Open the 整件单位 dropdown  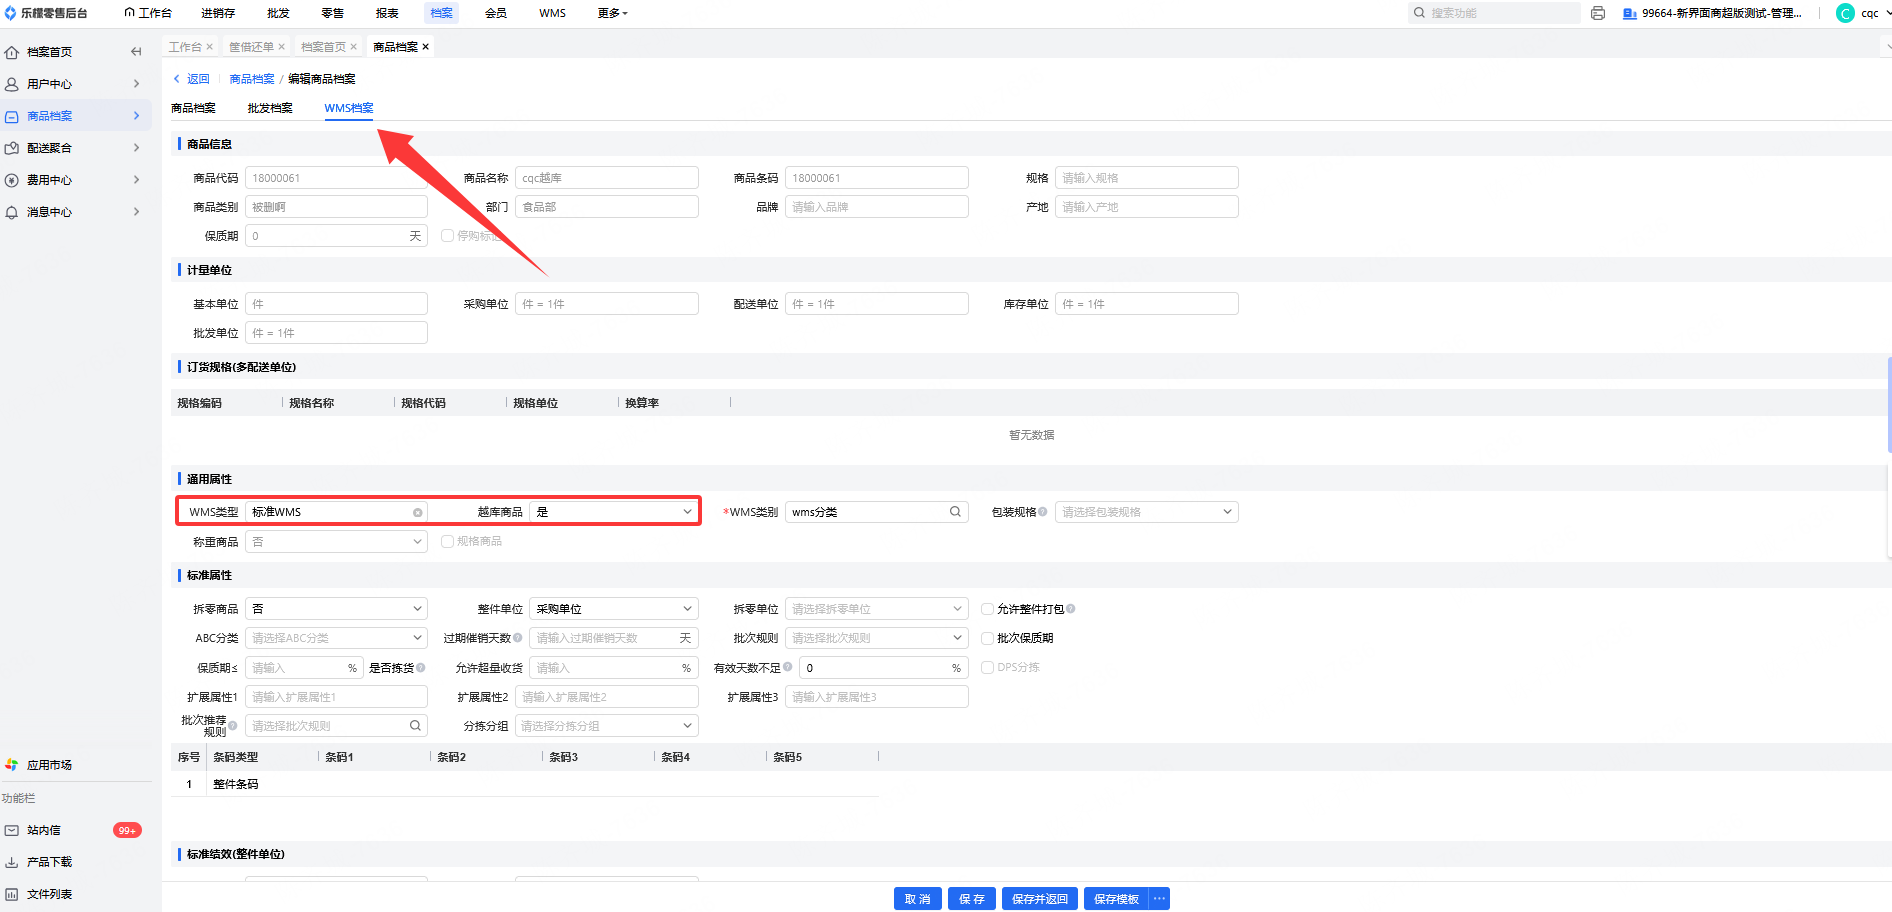(614, 609)
